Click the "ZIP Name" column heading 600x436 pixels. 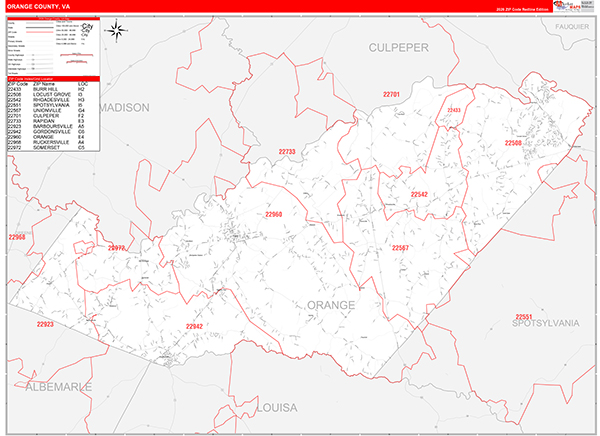[x=44, y=84]
